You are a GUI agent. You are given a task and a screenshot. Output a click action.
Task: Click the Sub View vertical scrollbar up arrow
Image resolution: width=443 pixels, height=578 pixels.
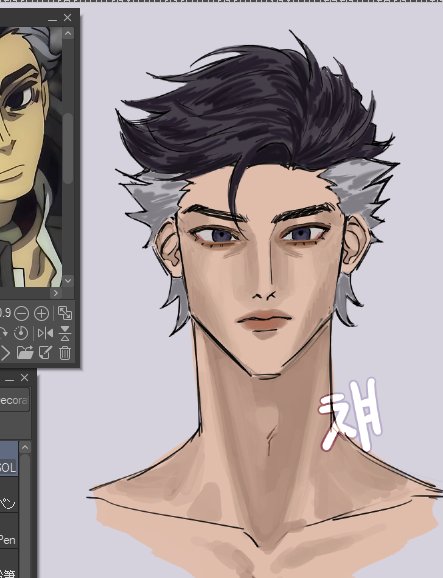(x=68, y=34)
